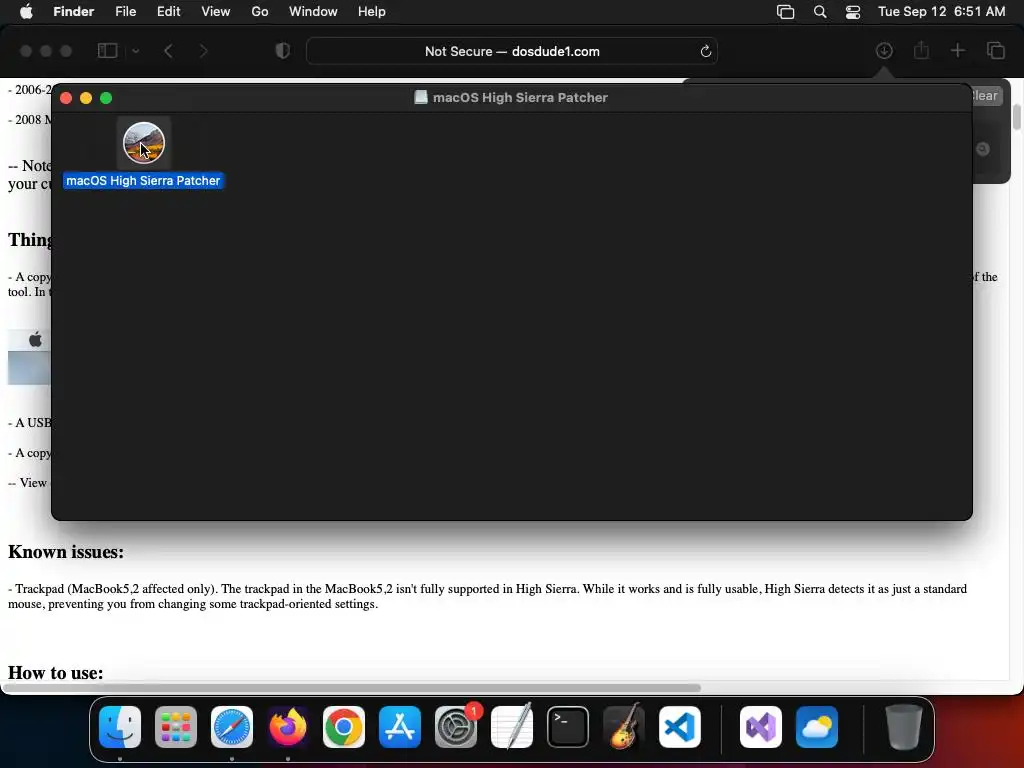Click the dosdude1.com address bar
This screenshot has height=768, width=1024.
click(512, 51)
